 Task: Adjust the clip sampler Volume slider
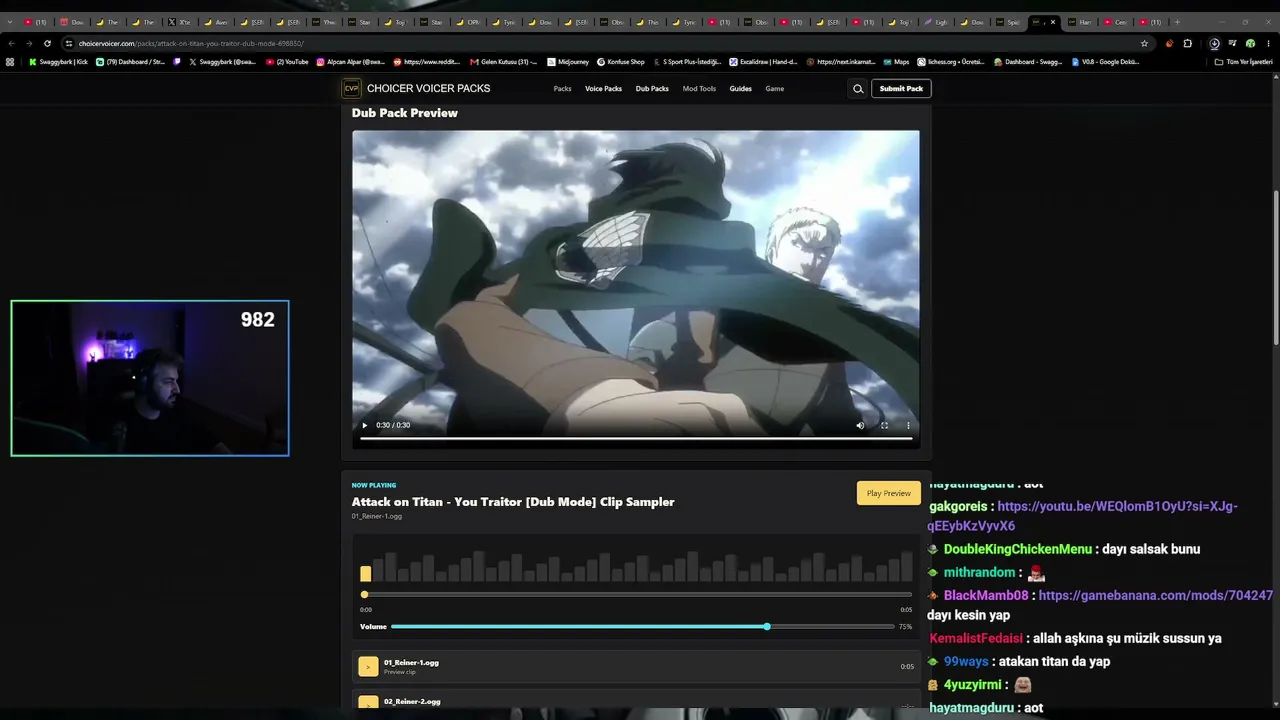point(642,627)
